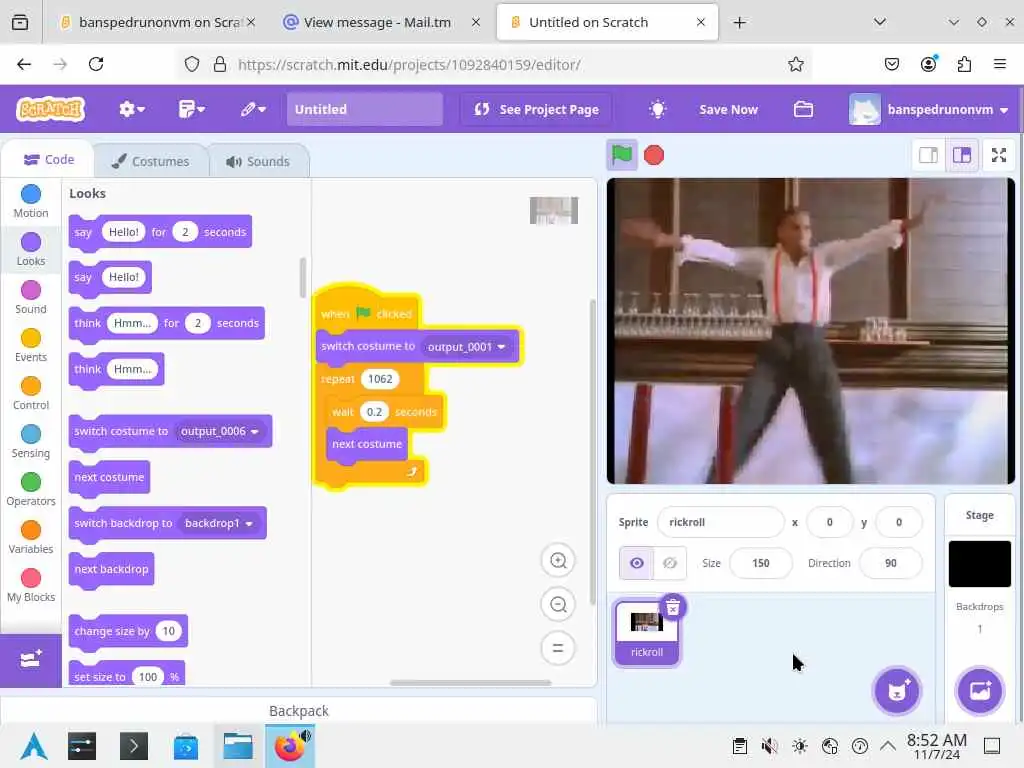The width and height of the screenshot is (1024, 768).
Task: Open My Stuff folder icon
Action: tap(803, 109)
